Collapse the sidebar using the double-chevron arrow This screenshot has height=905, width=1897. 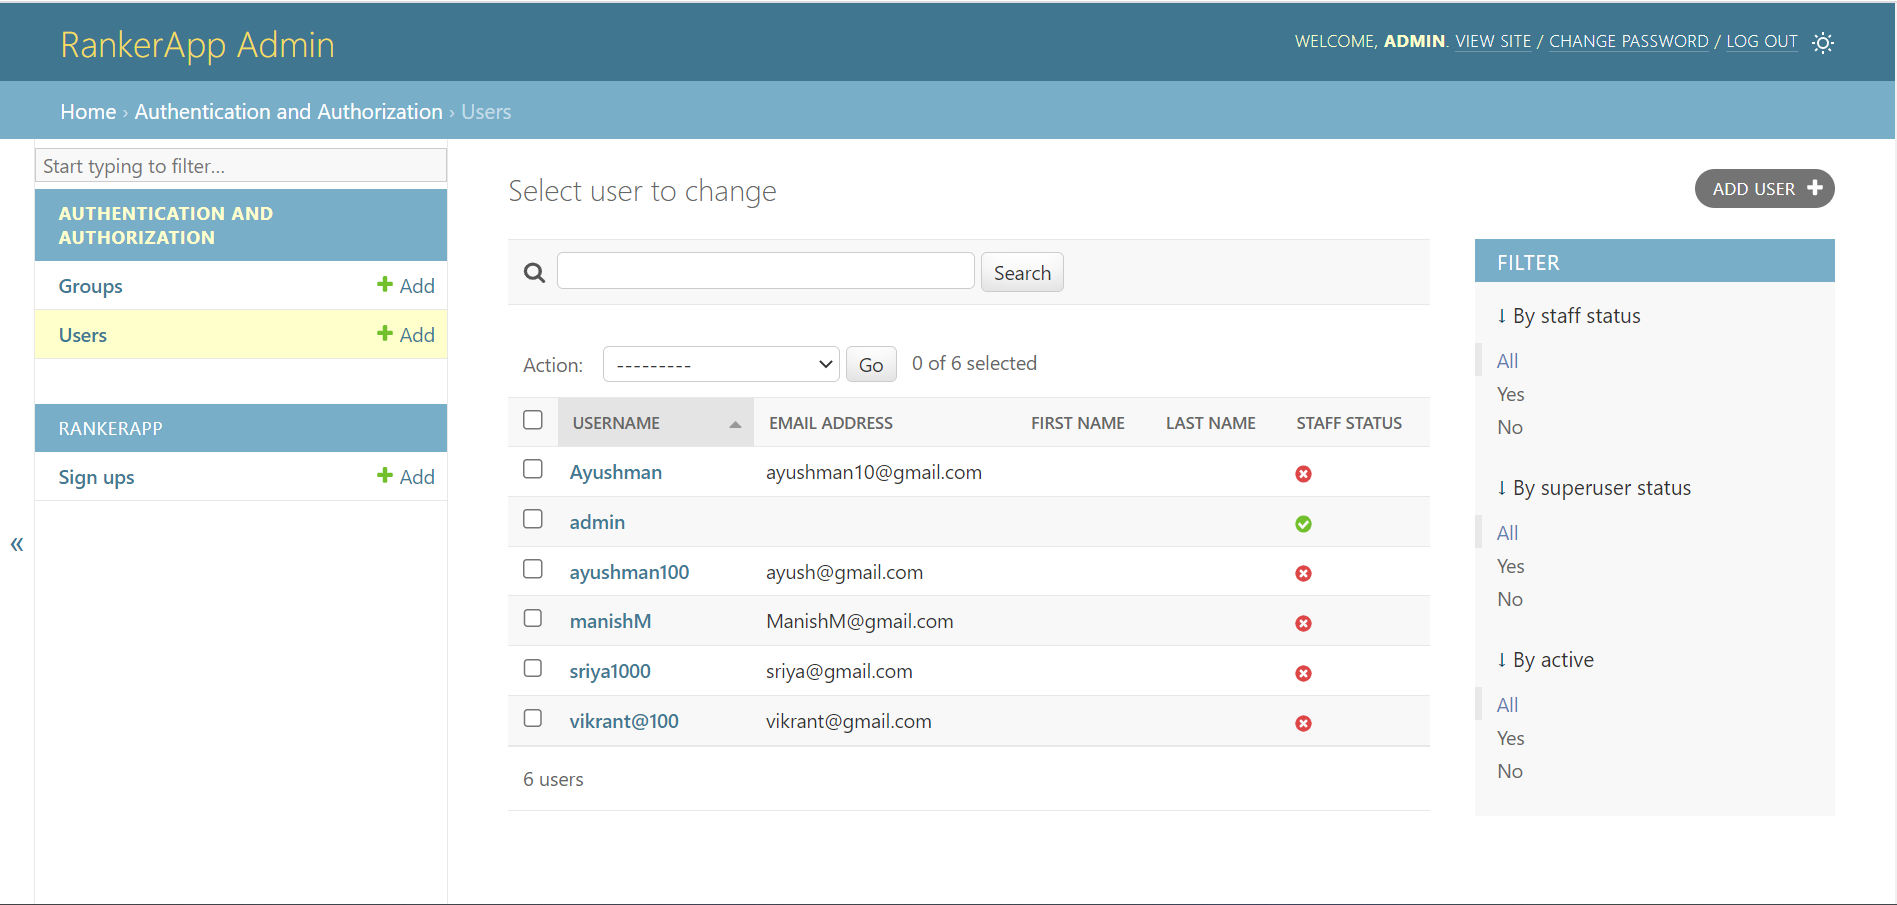coord(16,544)
